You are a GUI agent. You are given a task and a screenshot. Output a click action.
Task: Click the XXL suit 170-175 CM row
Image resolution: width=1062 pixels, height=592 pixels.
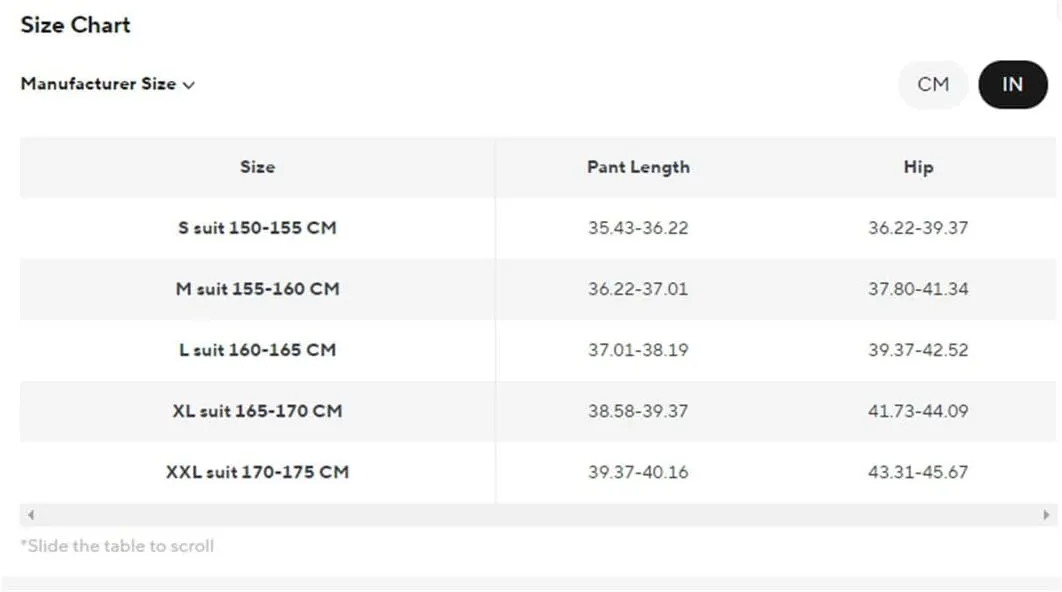(538, 472)
